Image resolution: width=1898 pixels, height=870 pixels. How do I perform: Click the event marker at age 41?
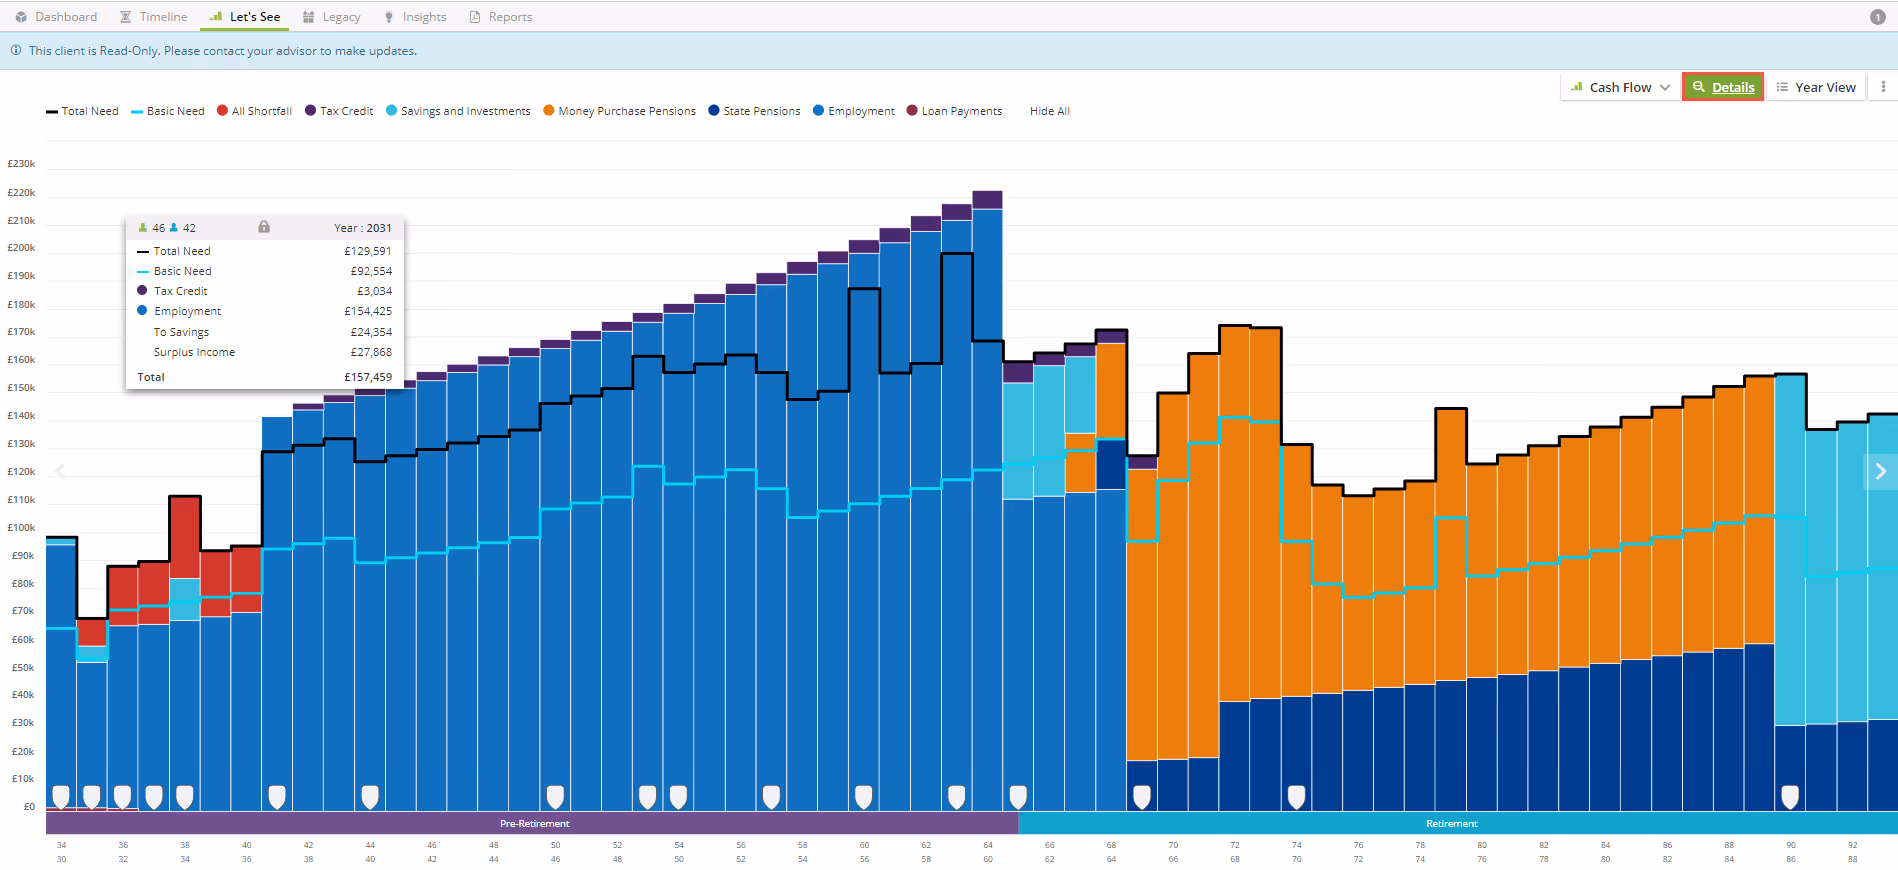coord(277,796)
